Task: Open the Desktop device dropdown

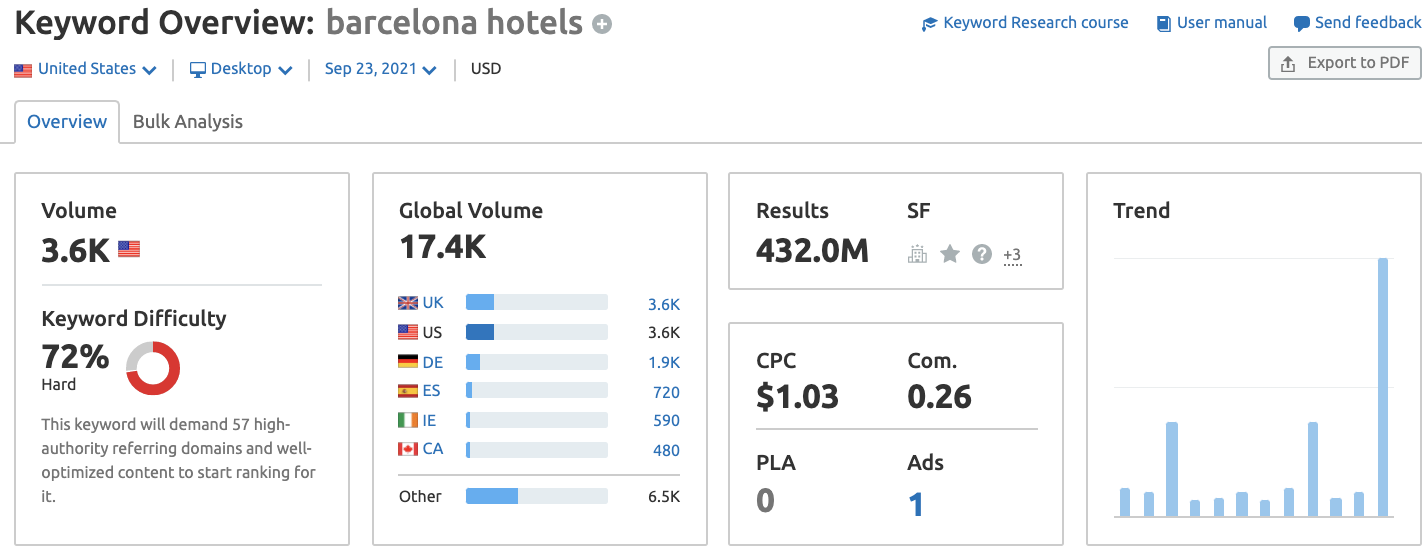Action: point(241,69)
